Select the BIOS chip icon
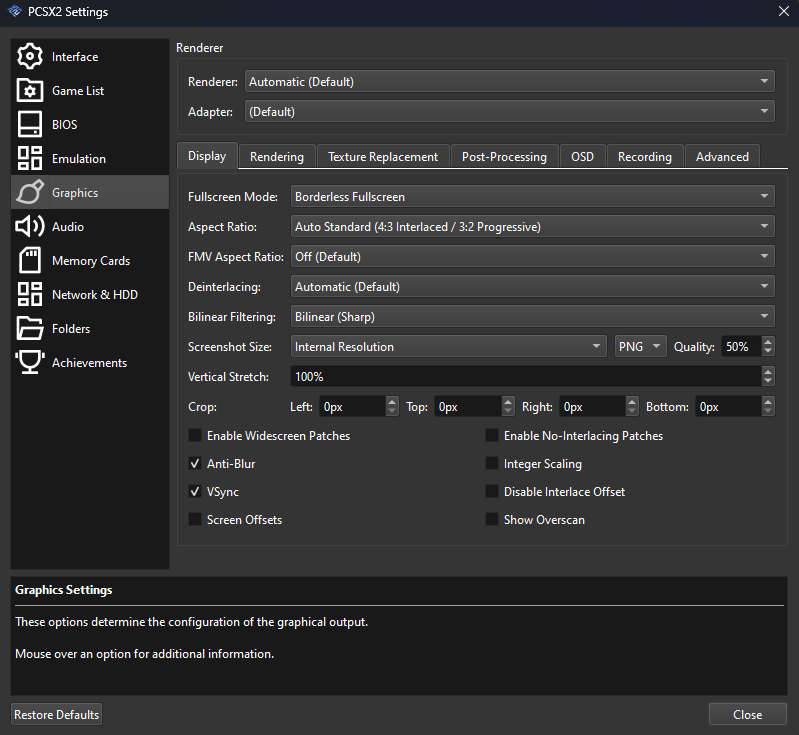Viewport: 799px width, 735px height. coord(30,124)
